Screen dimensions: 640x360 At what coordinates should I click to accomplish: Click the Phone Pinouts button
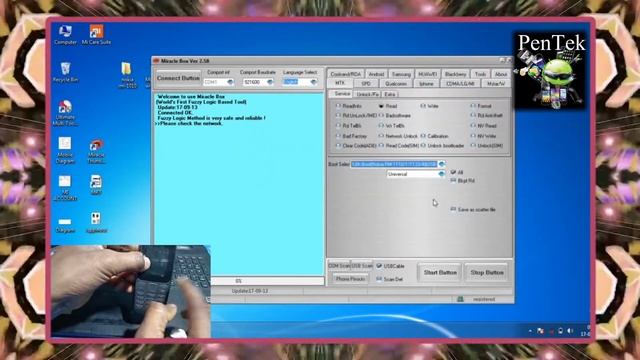point(350,279)
